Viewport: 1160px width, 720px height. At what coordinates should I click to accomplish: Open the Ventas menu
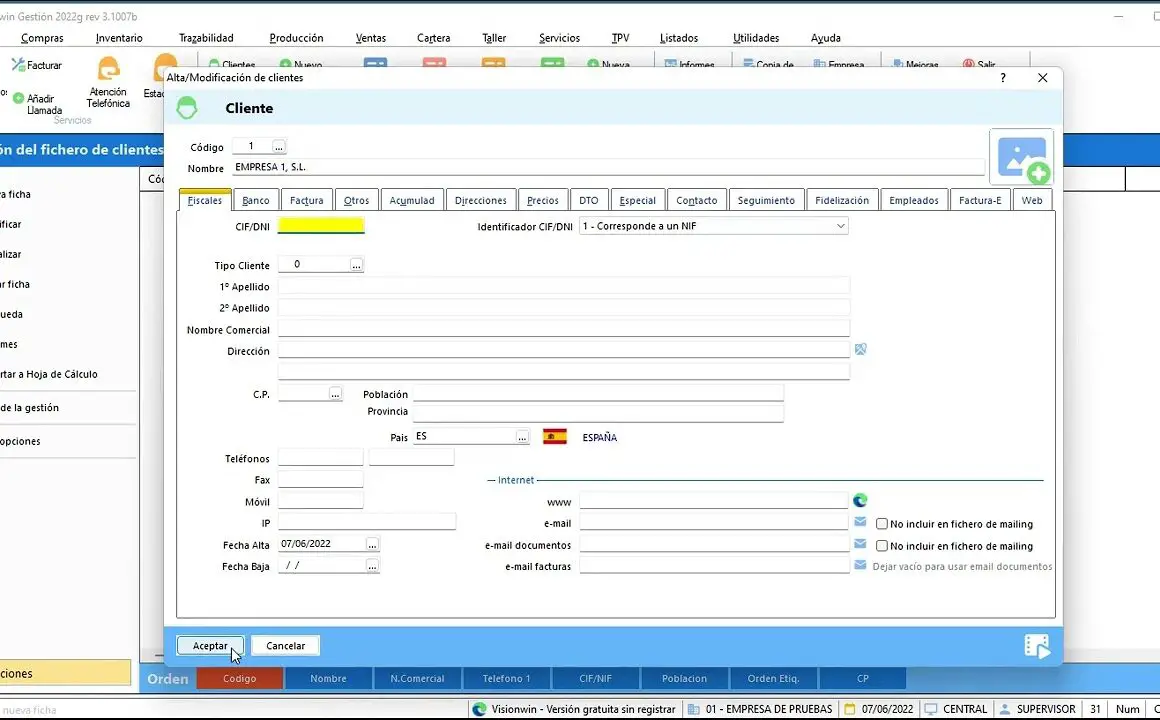point(371,38)
